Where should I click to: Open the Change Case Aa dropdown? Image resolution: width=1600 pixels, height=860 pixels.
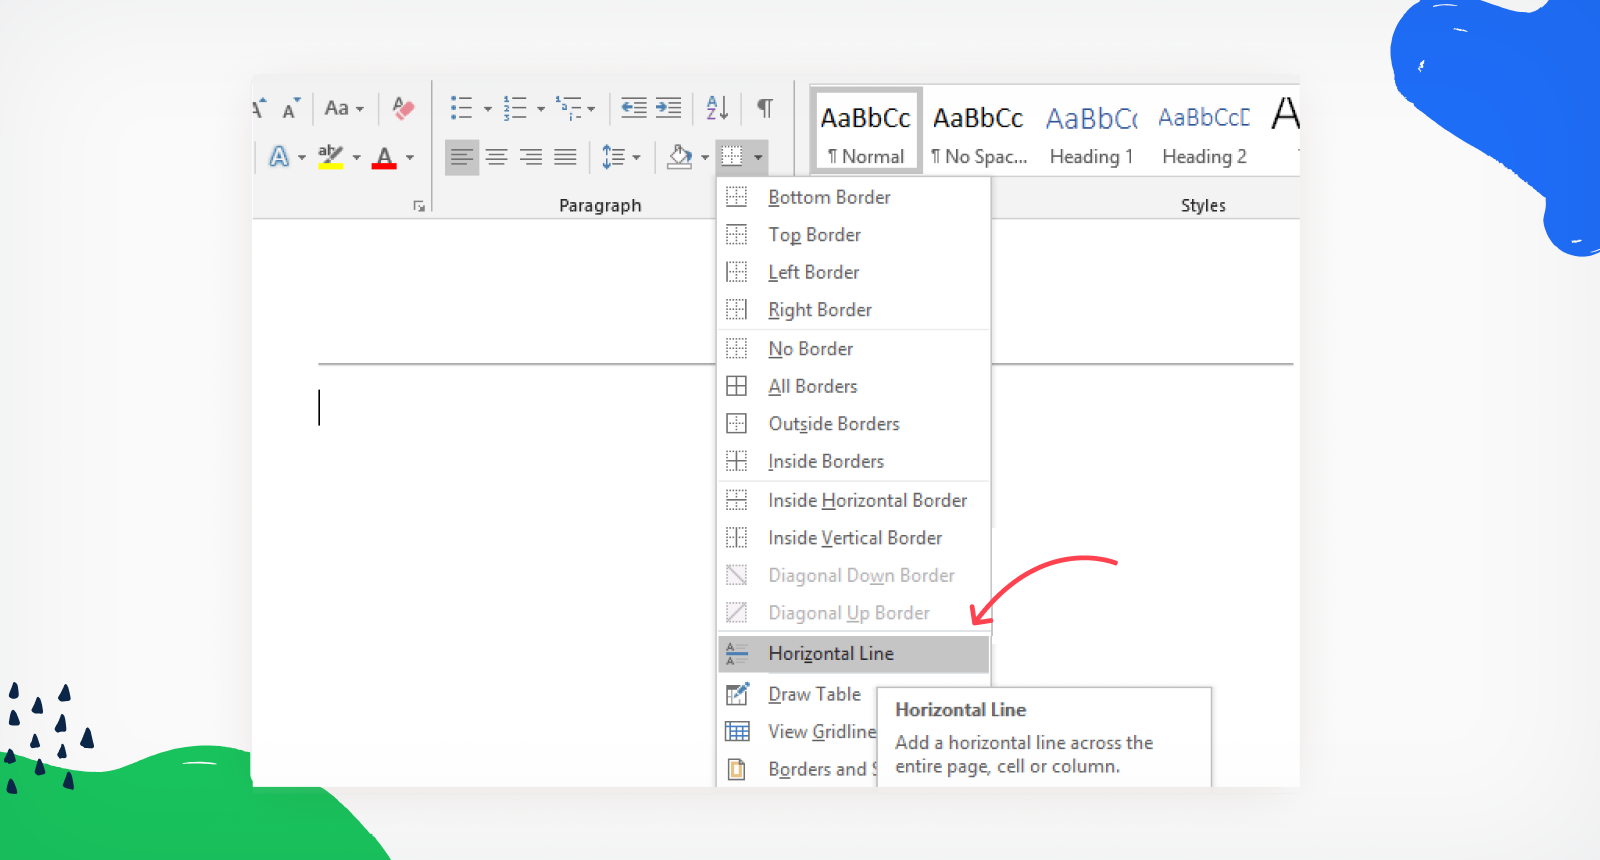343,108
